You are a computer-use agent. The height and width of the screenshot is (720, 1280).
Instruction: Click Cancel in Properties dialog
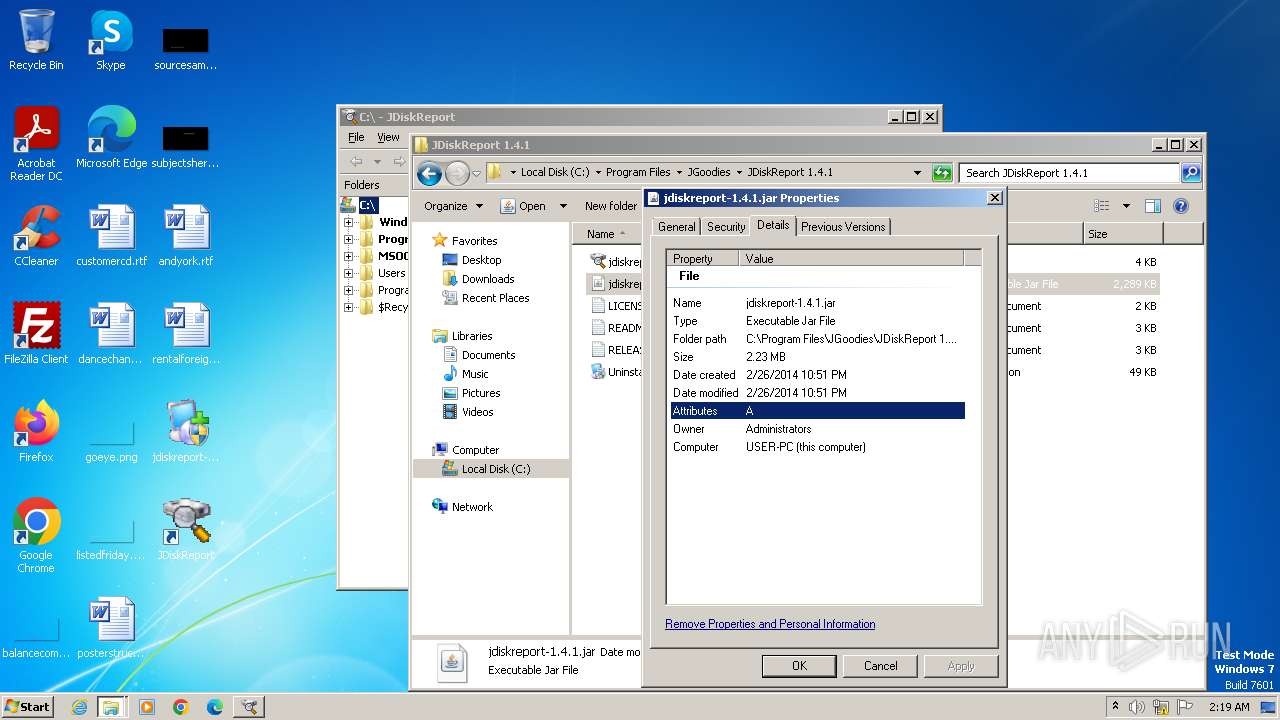click(x=880, y=666)
